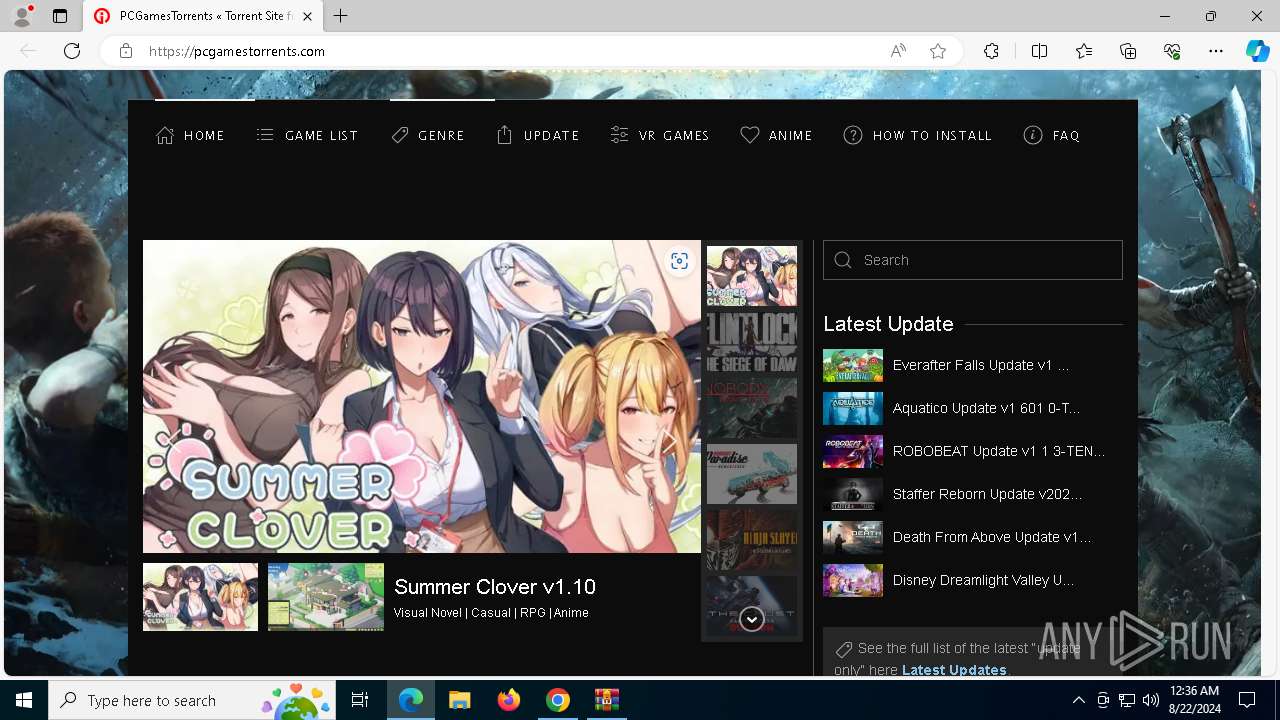Click the ROBOBEAT game thumbnail
The height and width of the screenshot is (720, 1280).
coord(853,452)
